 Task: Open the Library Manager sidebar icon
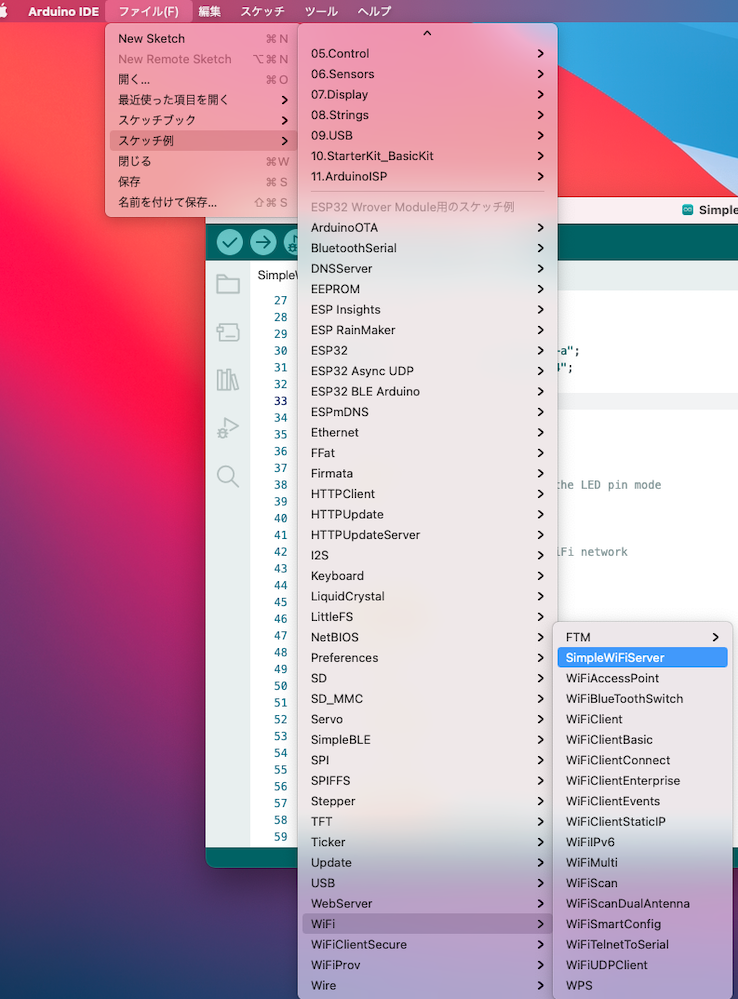coord(228,380)
